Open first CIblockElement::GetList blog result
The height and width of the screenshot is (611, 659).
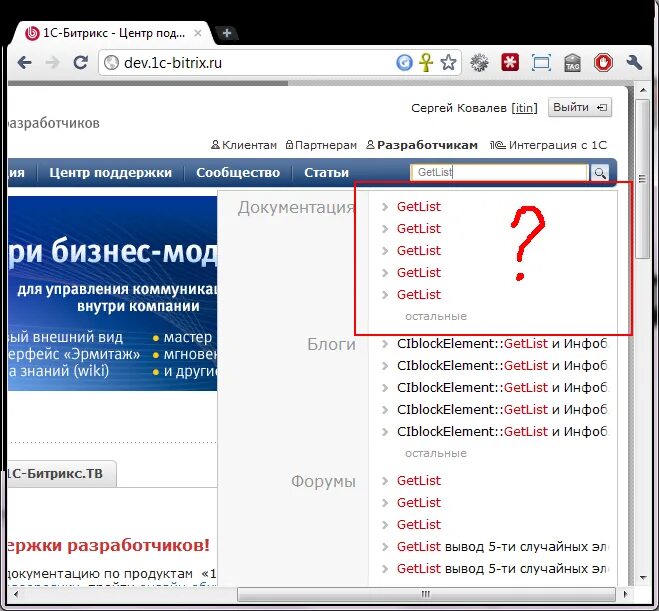click(x=502, y=344)
